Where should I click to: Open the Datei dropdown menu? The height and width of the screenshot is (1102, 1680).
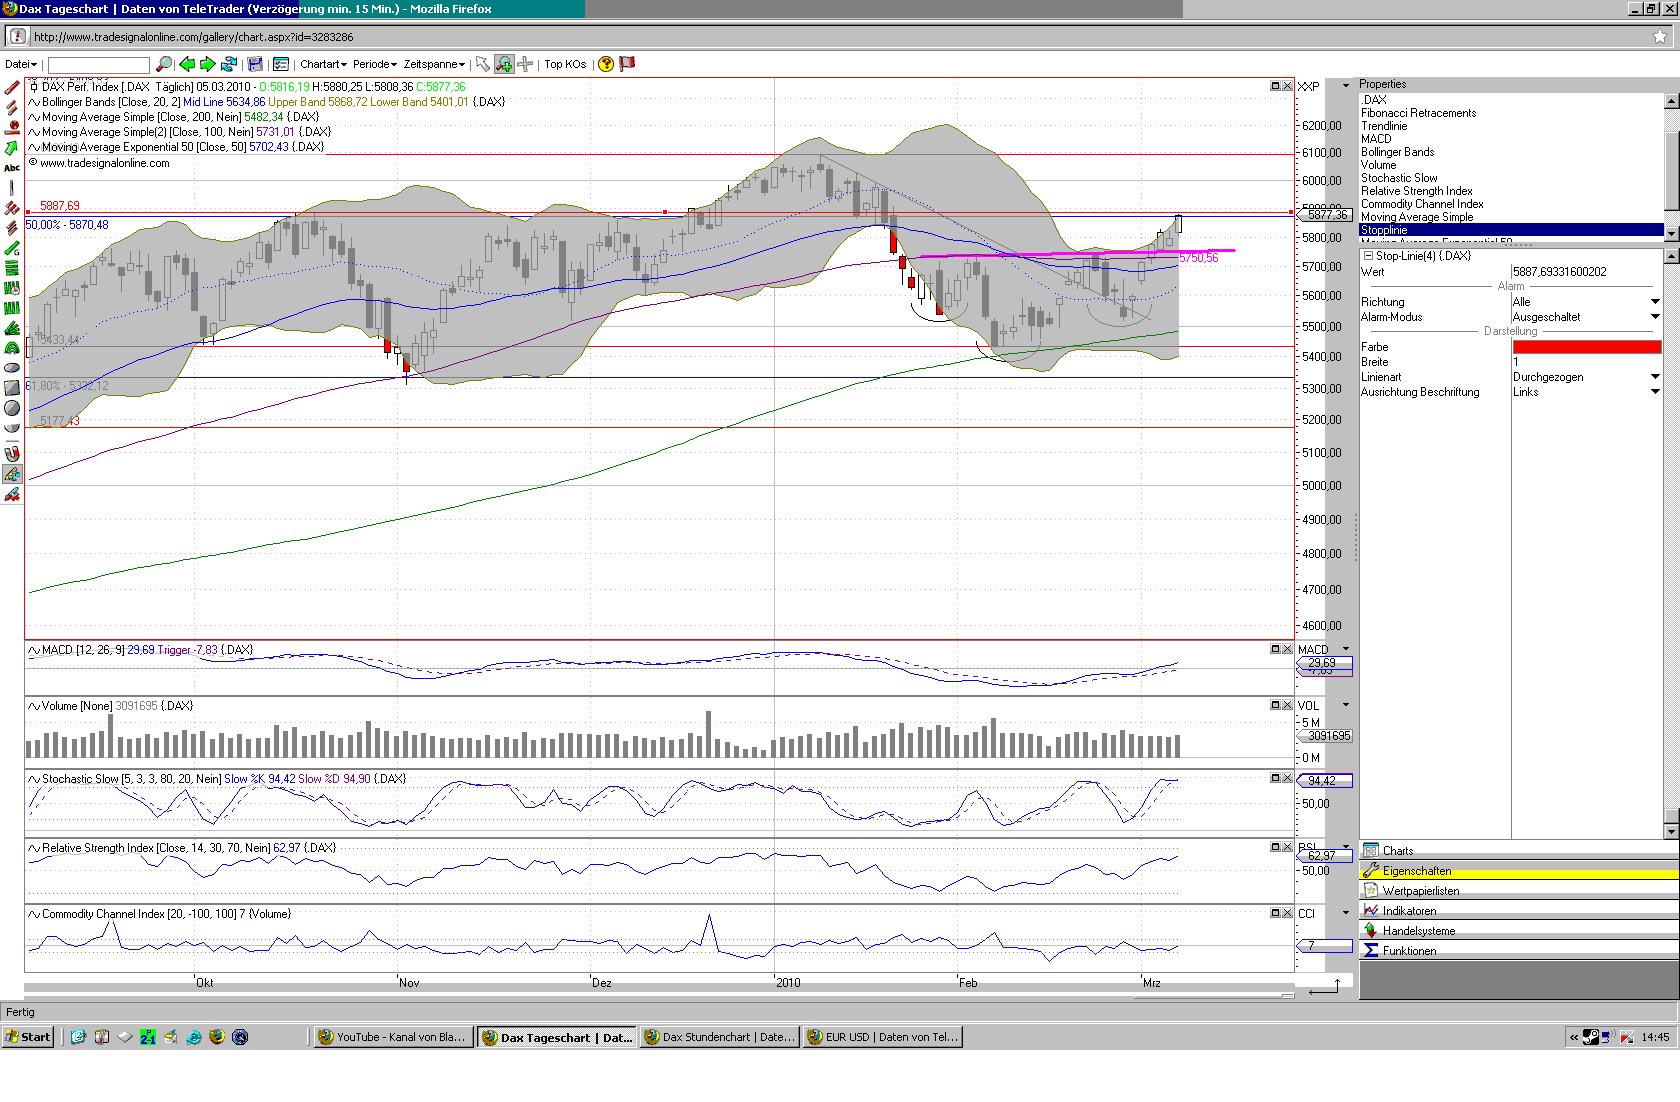click(21, 64)
